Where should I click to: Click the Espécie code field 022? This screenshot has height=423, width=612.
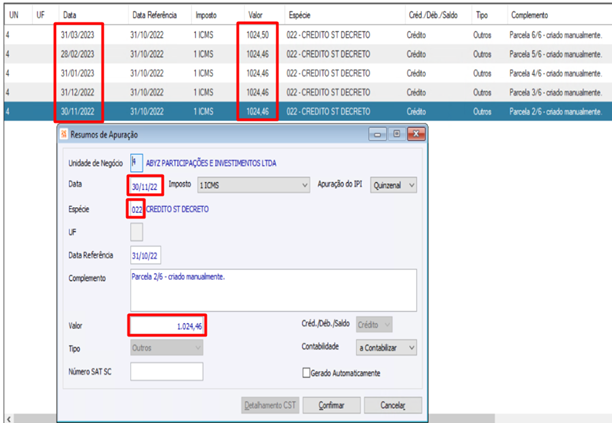pyautogui.click(x=136, y=209)
